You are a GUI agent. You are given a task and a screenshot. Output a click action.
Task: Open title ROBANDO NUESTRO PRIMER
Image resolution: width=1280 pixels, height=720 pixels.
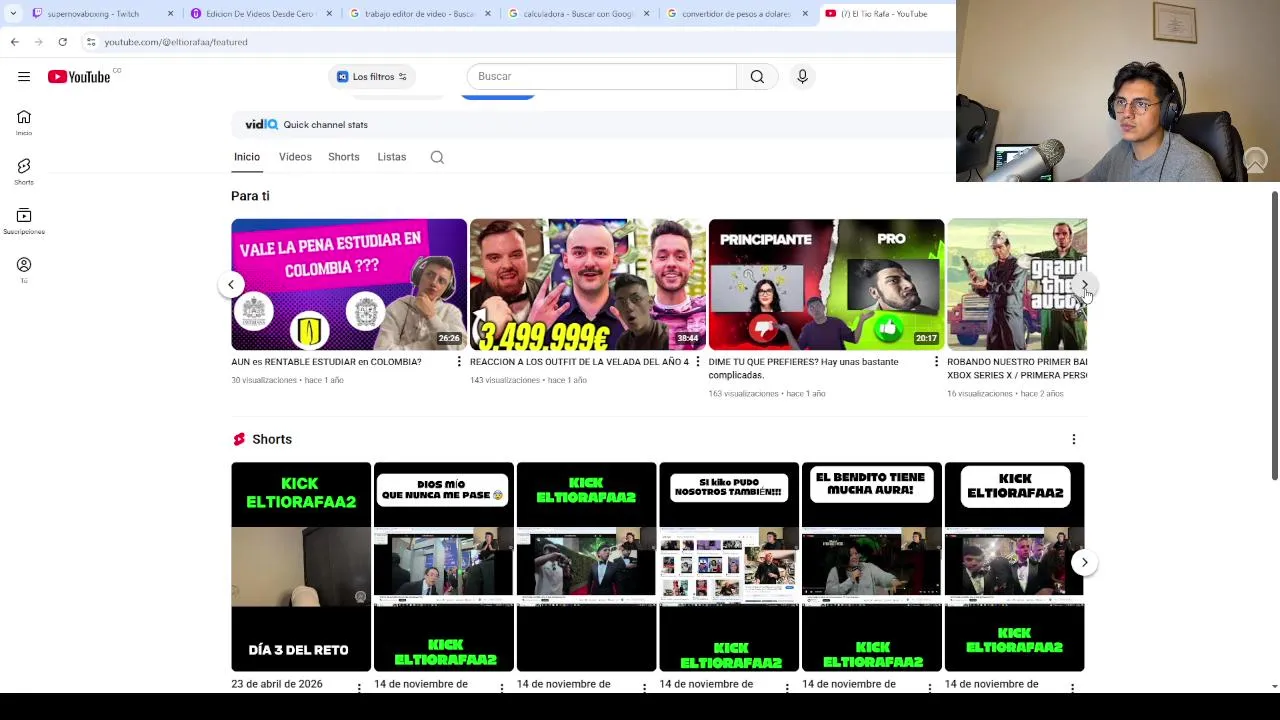(1017, 368)
